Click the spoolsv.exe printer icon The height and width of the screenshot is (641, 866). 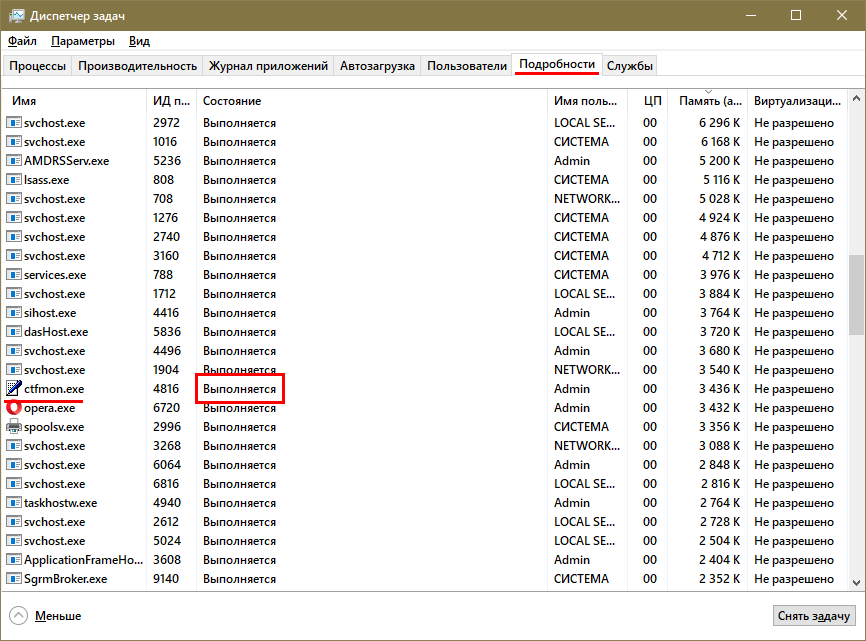coord(14,427)
